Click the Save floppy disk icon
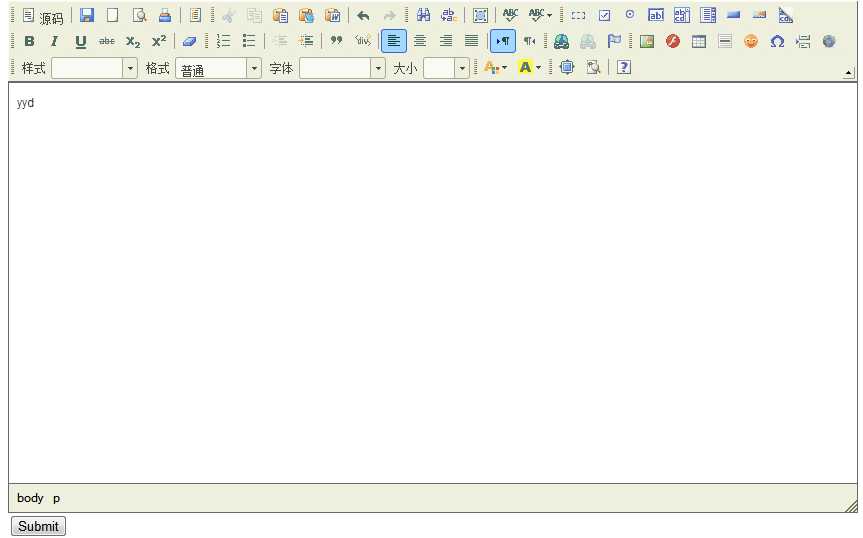This screenshot has width=863, height=538. [86, 15]
